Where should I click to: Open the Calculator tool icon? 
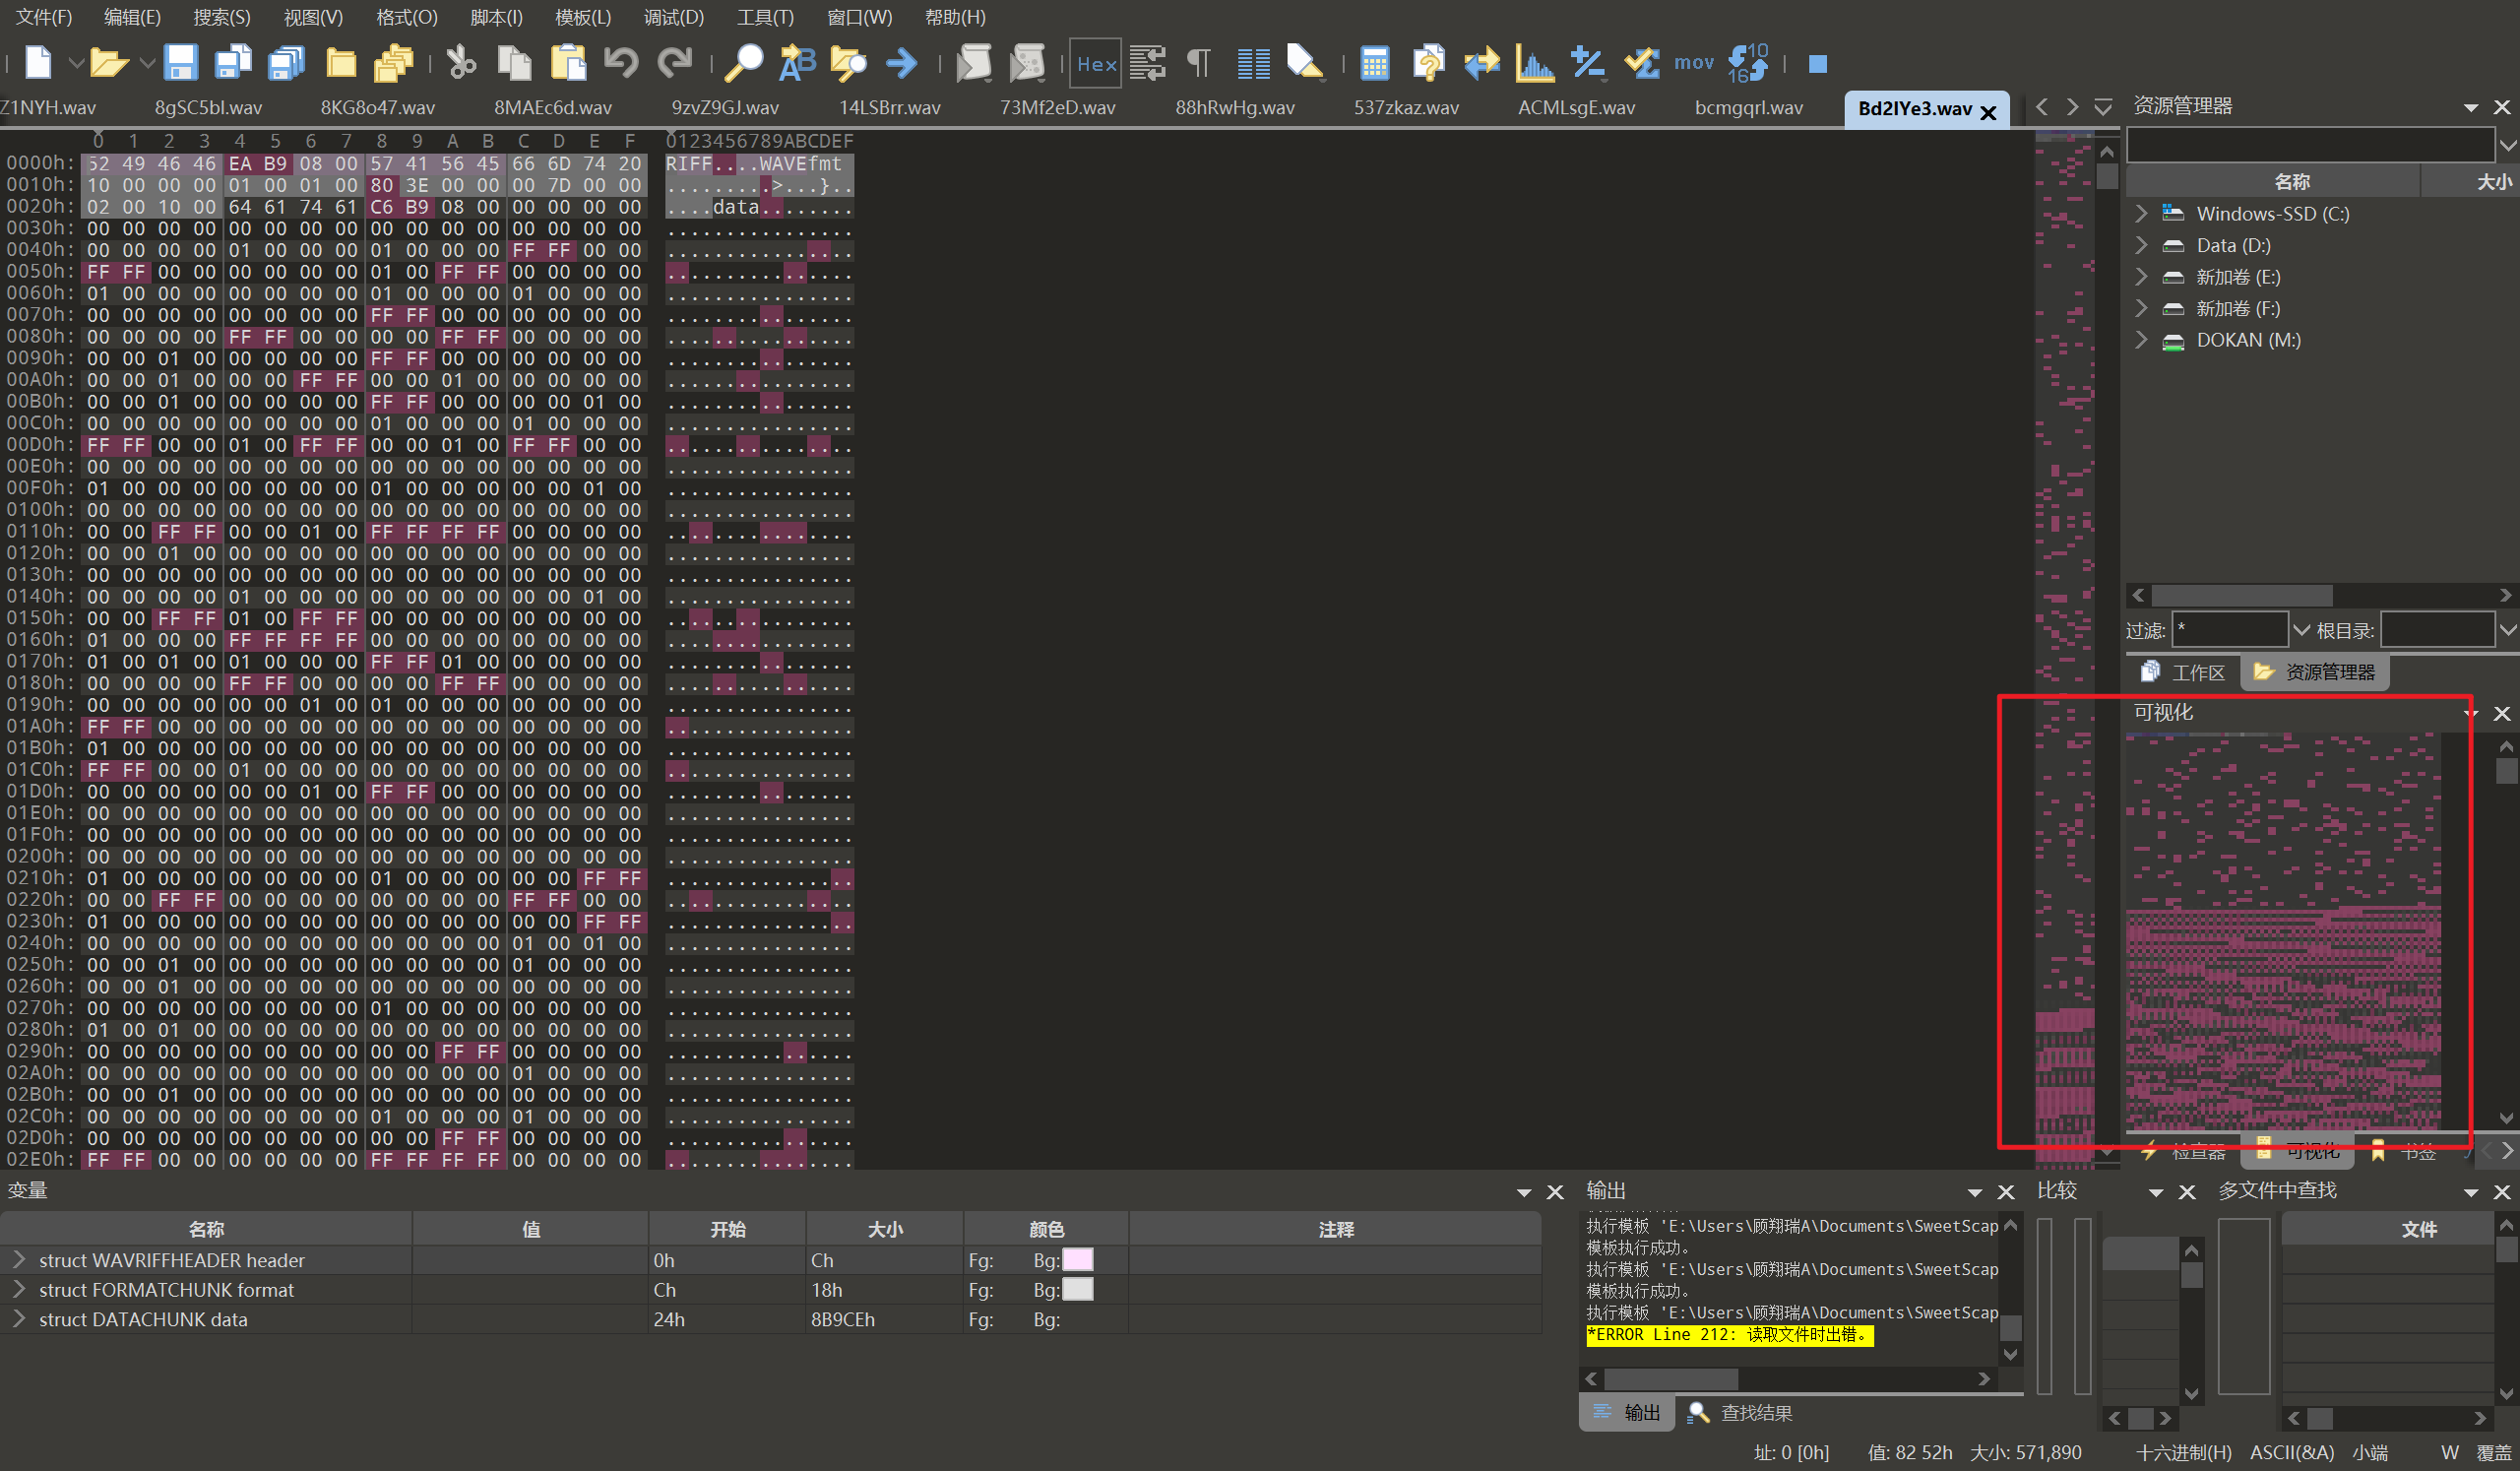(1374, 63)
